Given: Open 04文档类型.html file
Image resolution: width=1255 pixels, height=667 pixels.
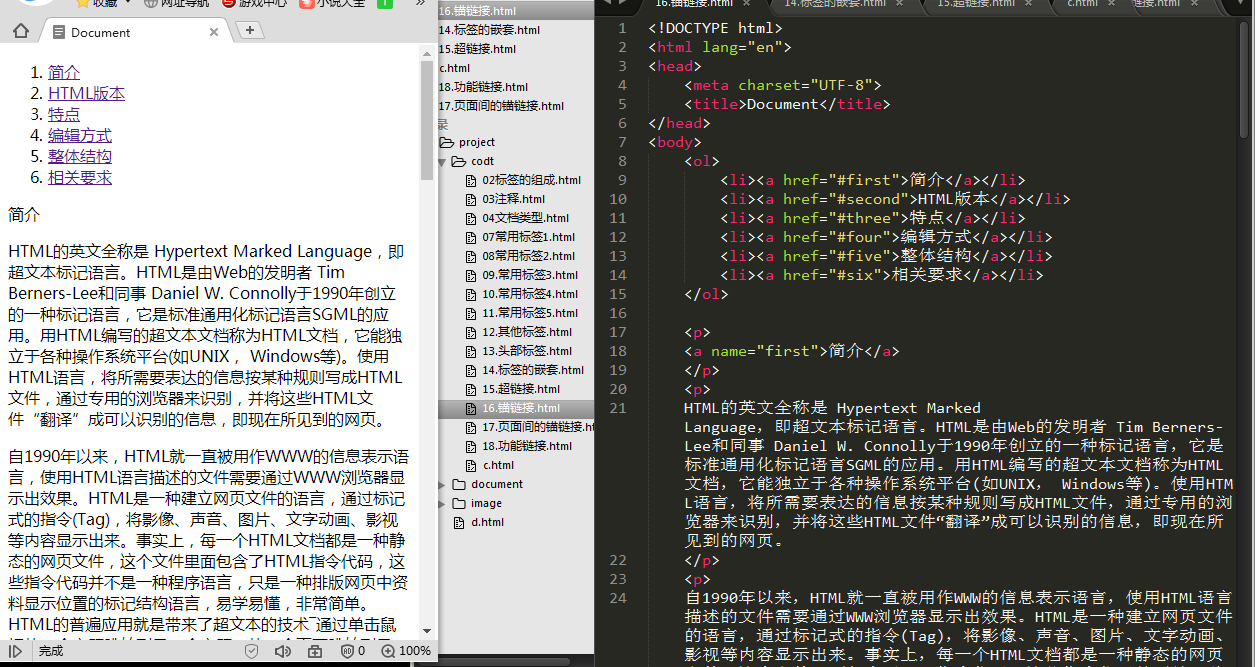Looking at the screenshot, I should click(x=525, y=218).
